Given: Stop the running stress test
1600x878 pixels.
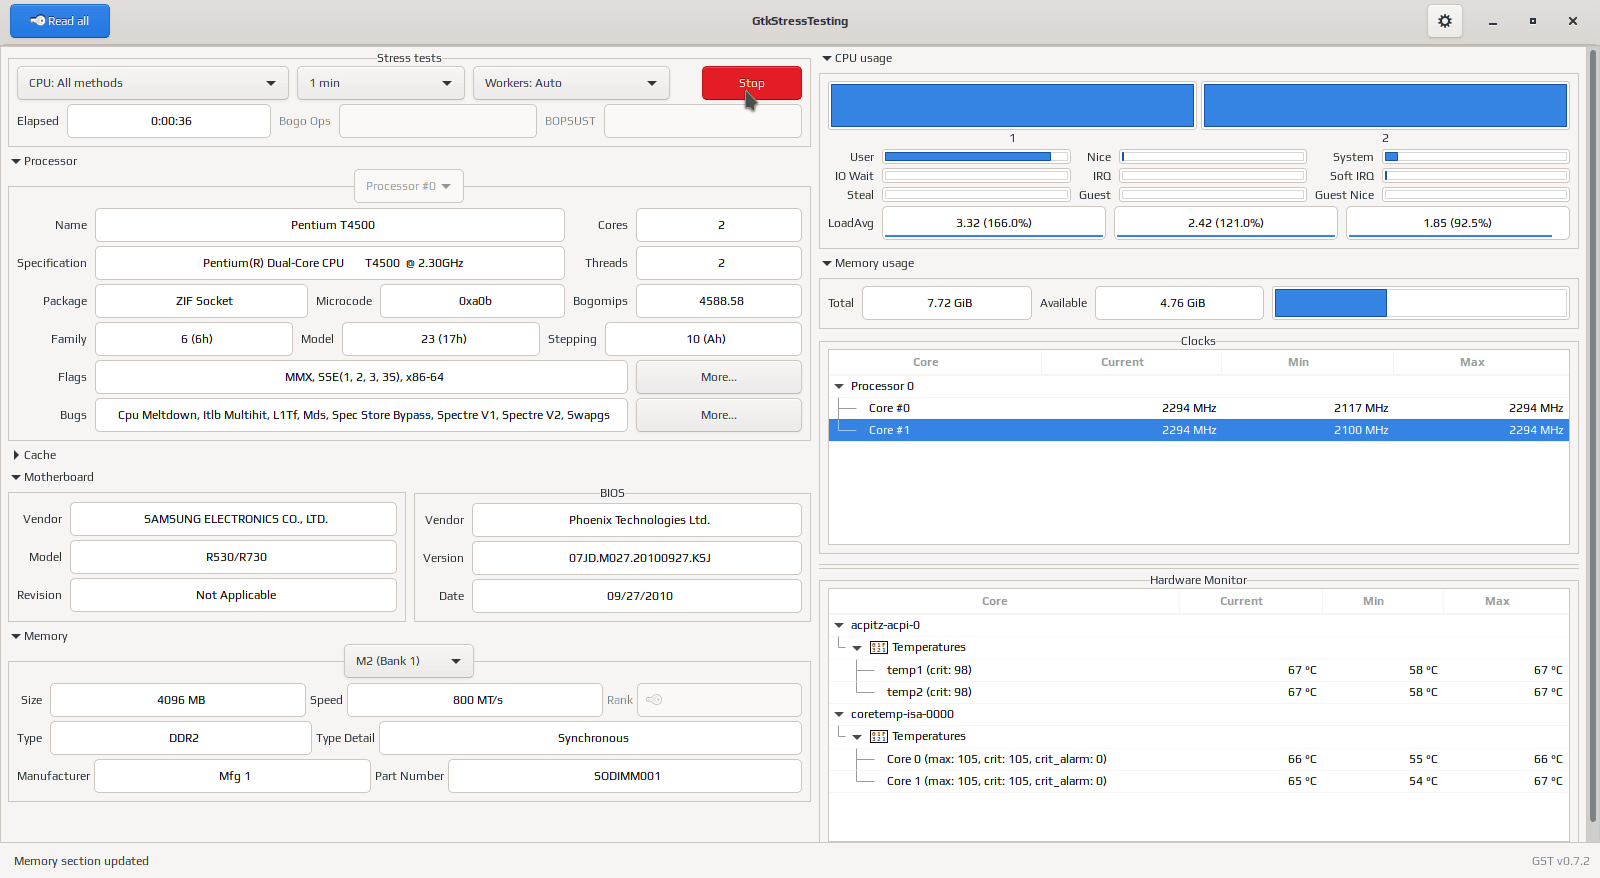Looking at the screenshot, I should click(751, 83).
